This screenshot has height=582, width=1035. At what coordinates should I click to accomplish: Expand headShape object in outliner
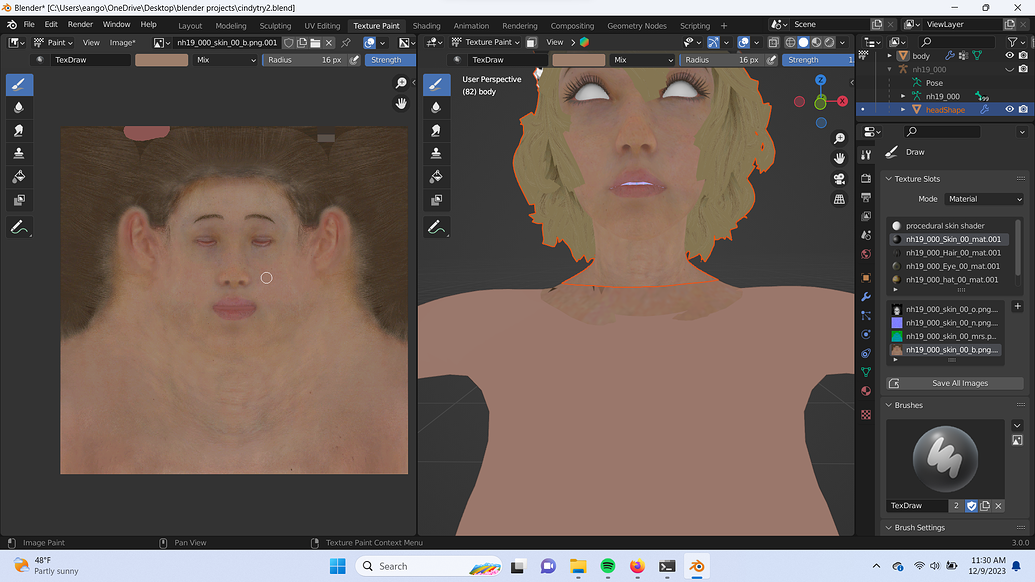[x=903, y=110]
